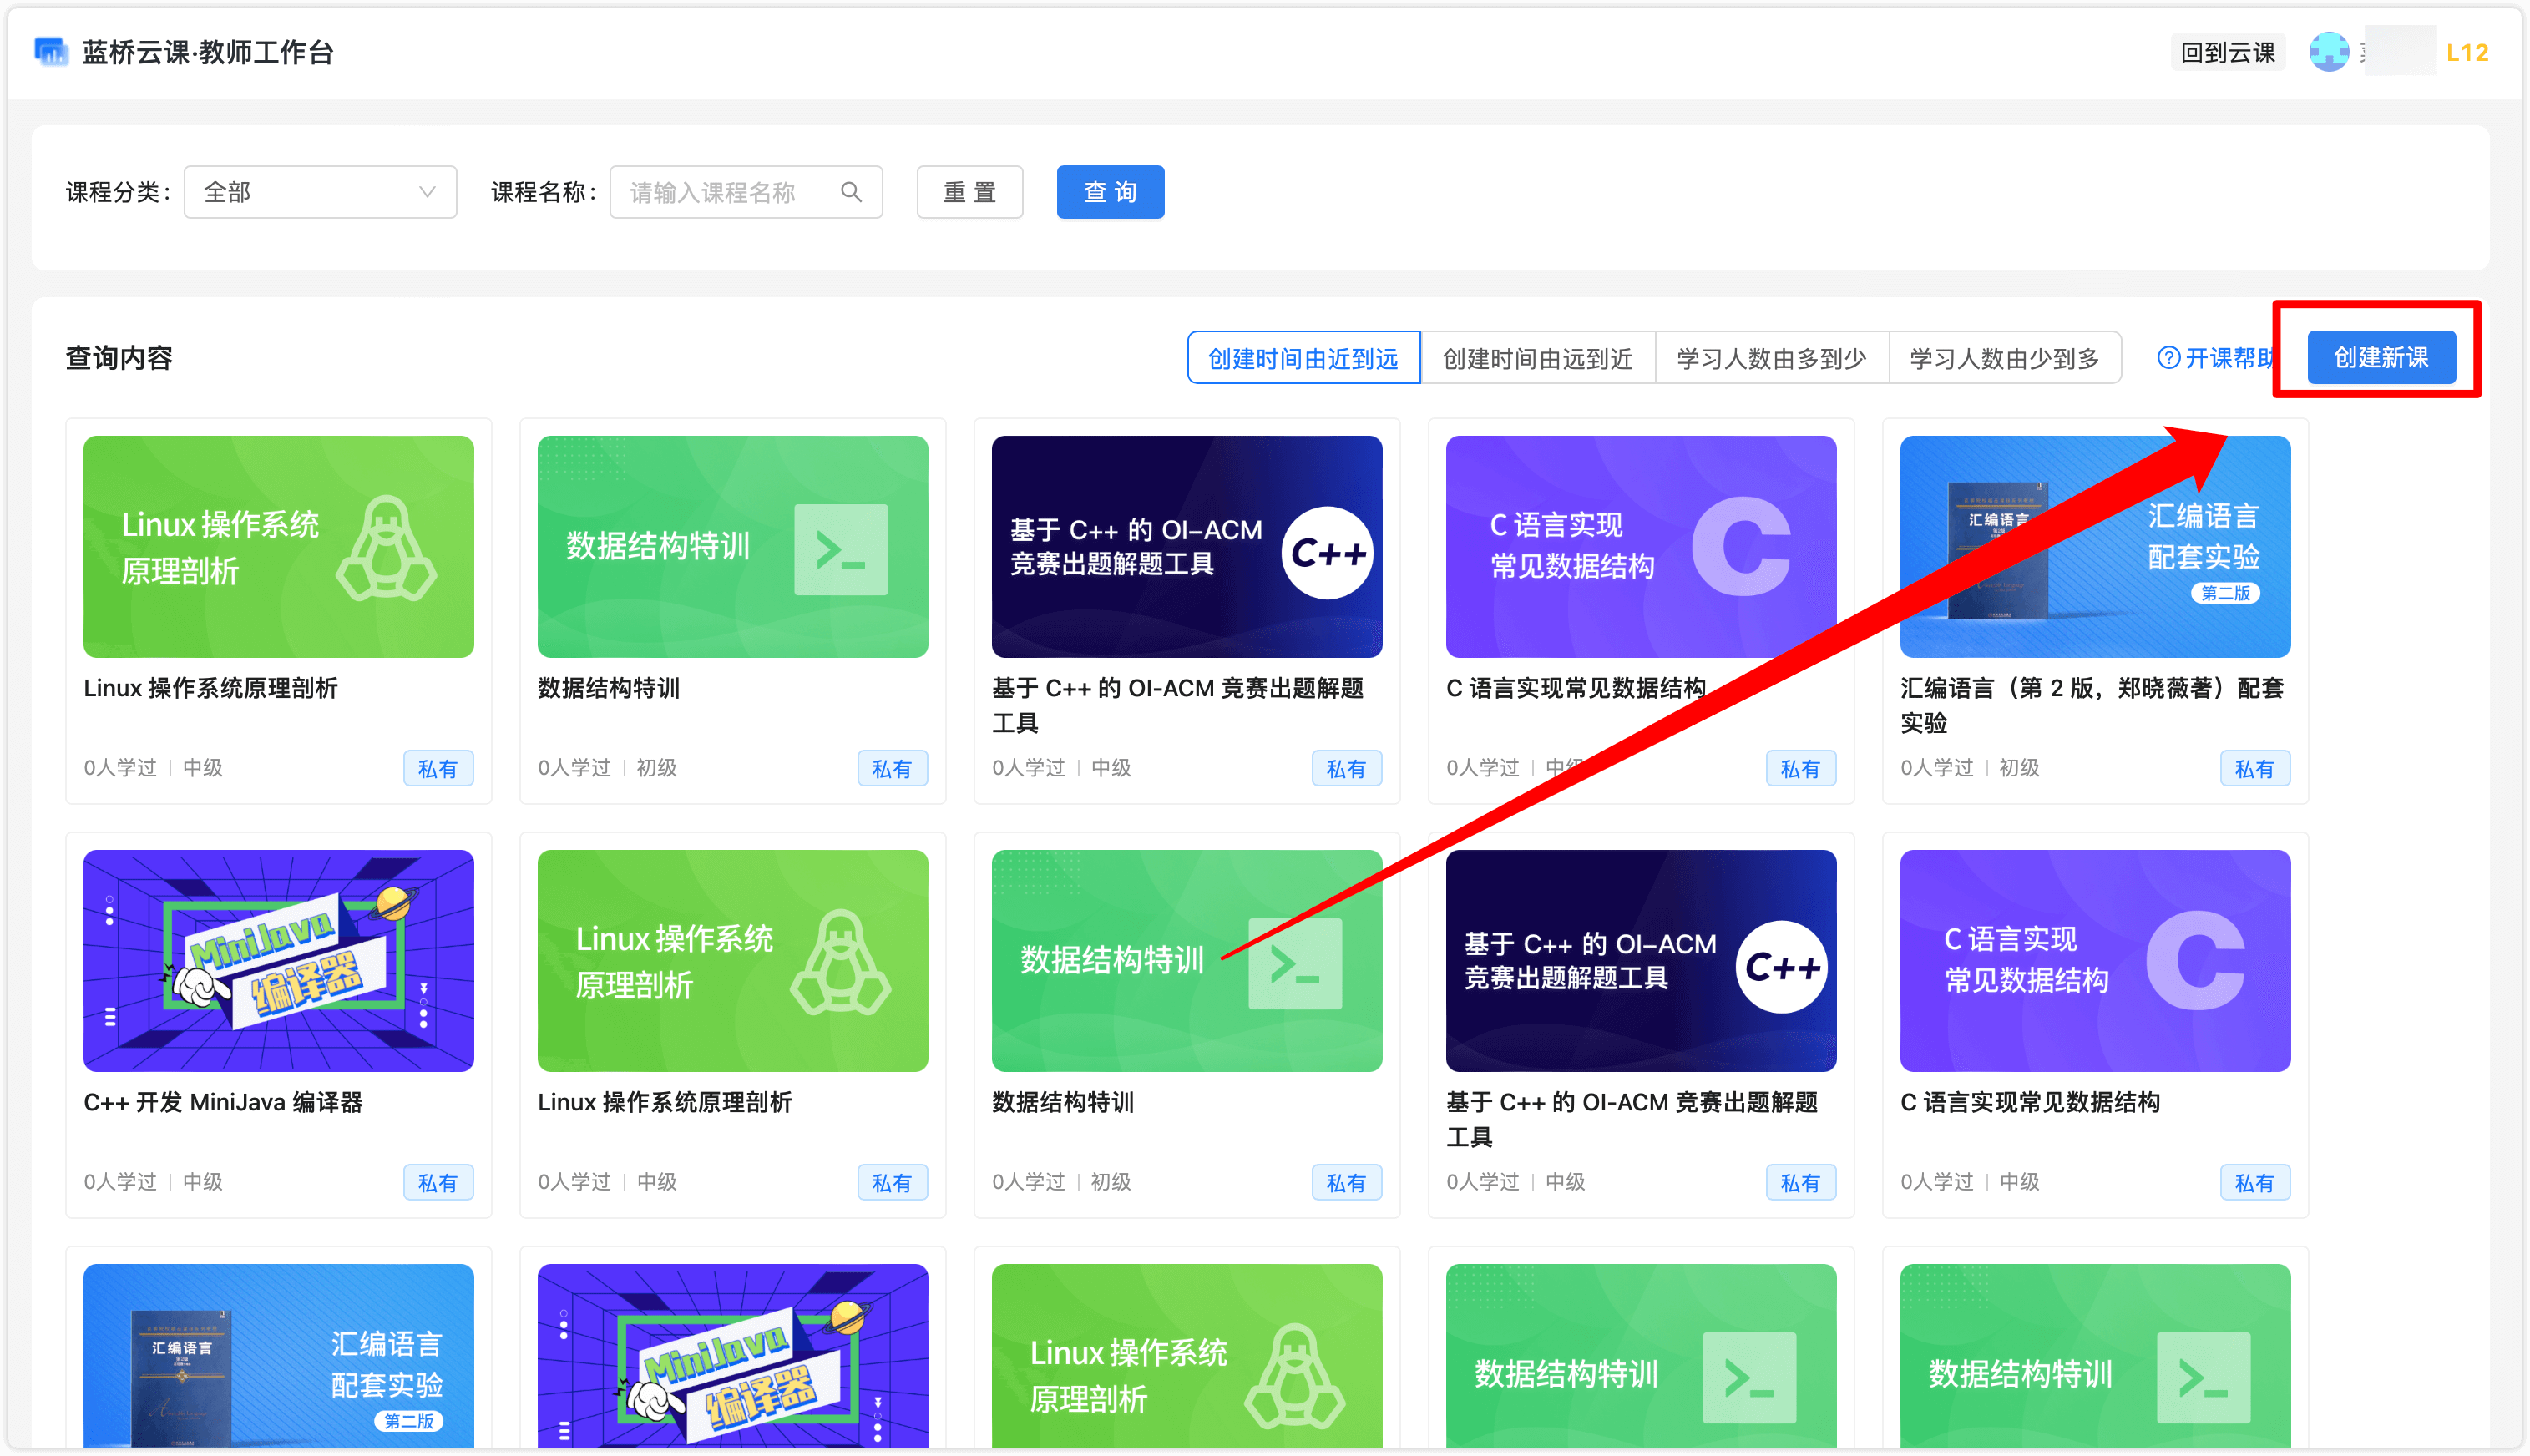Screen dimensions: 2530x1456
Task: Sort by 学习人数由多到少
Action: 1771,358
